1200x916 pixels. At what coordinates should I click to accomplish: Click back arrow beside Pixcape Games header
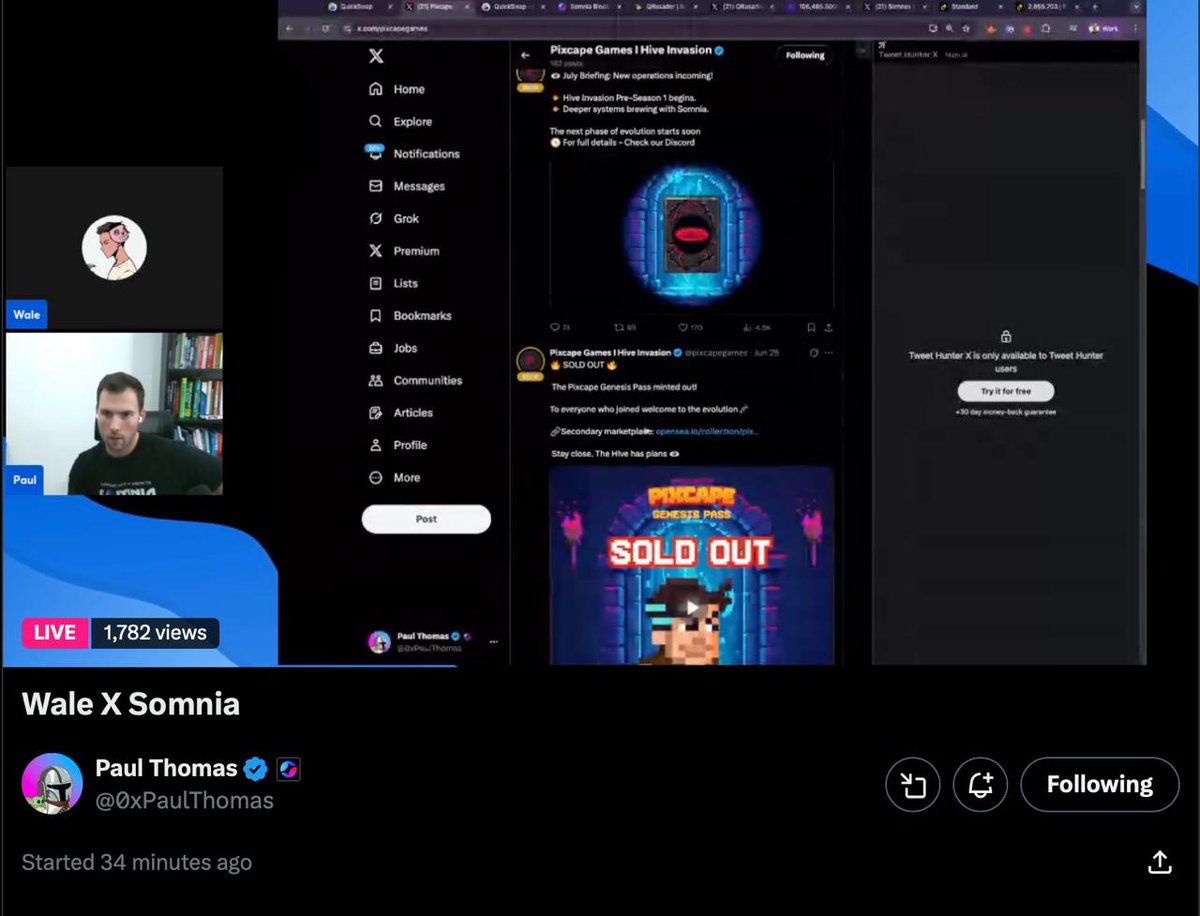pos(526,55)
